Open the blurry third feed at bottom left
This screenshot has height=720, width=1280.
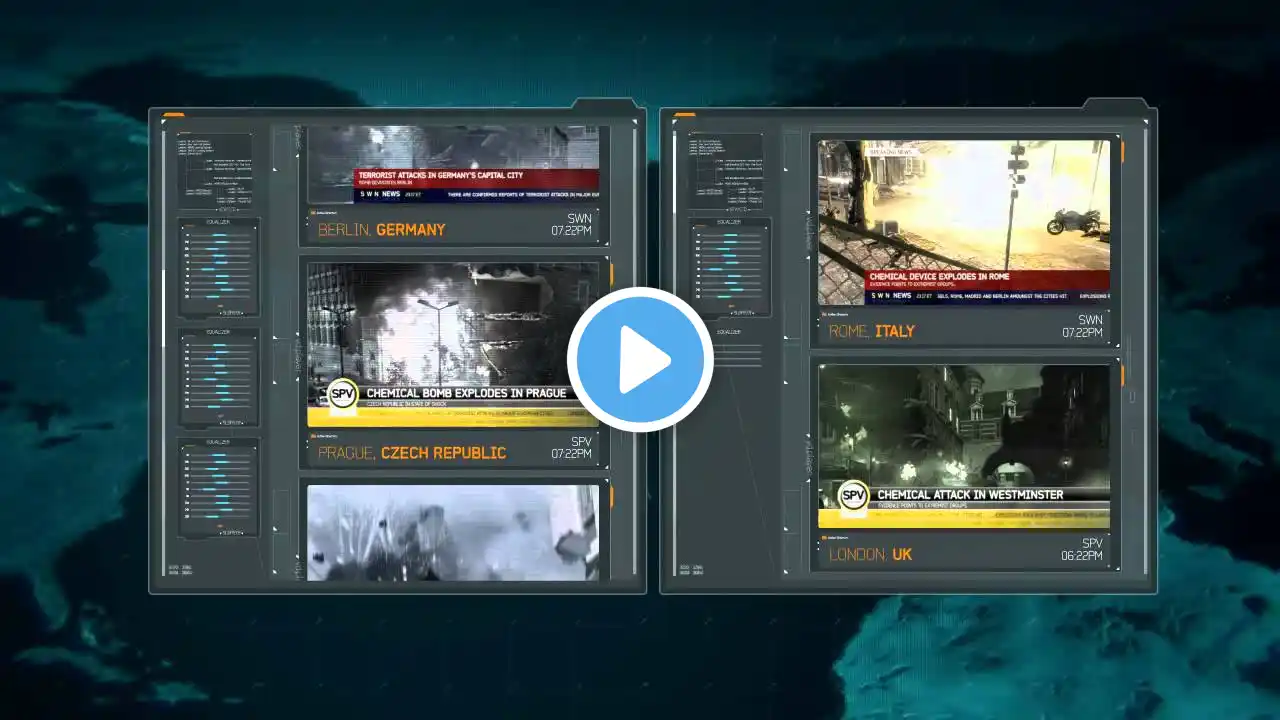(x=453, y=532)
